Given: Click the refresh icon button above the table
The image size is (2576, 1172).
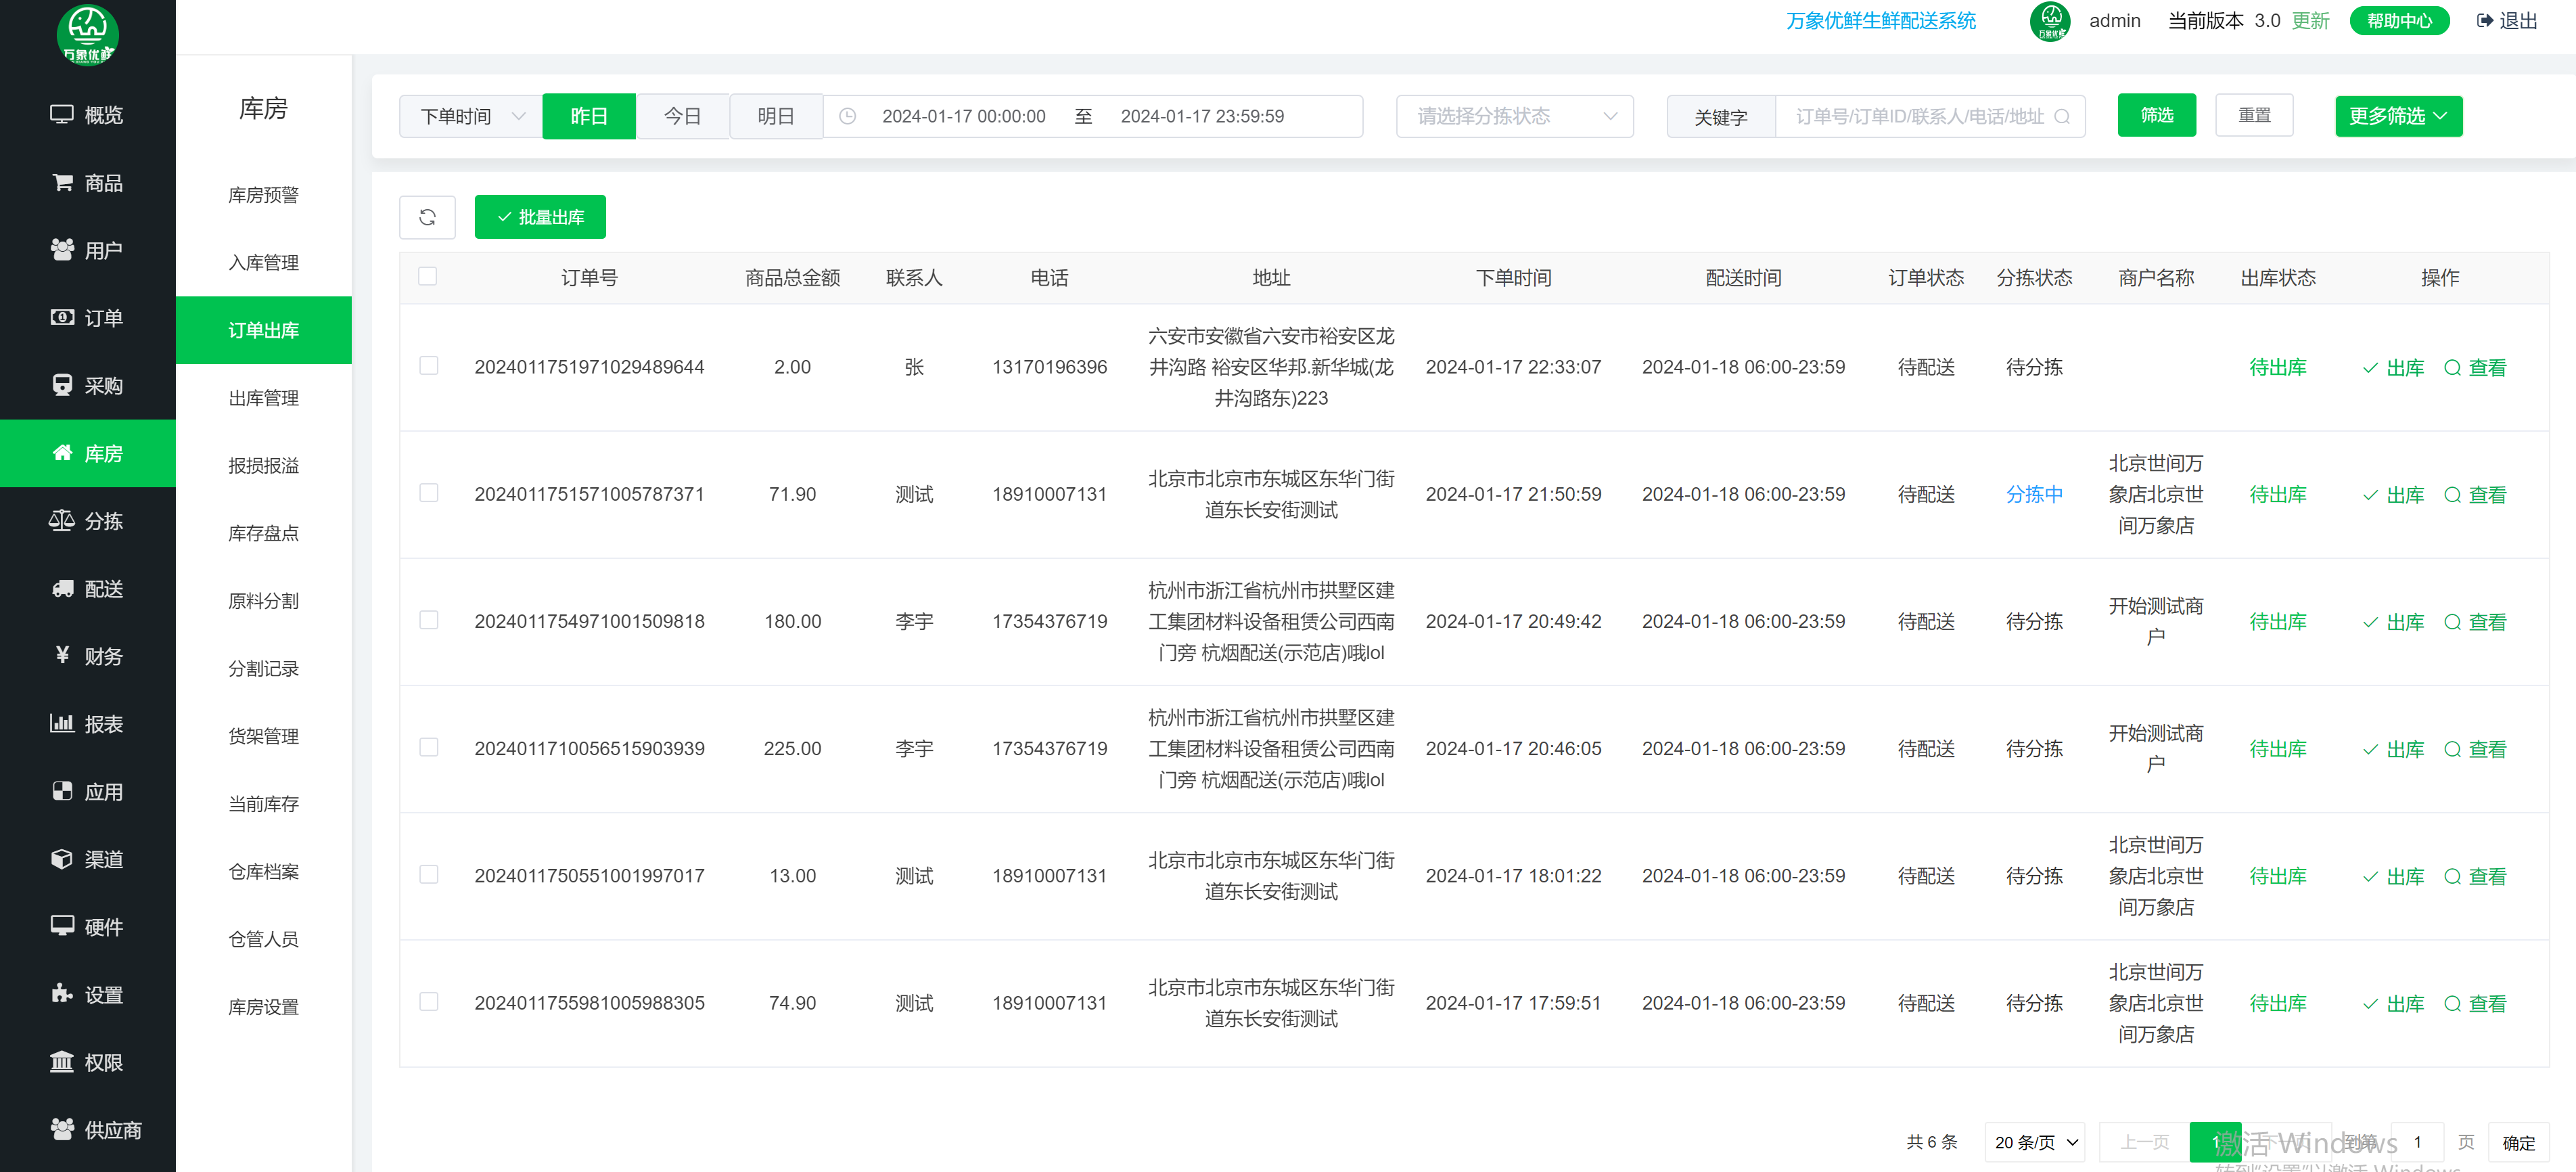Looking at the screenshot, I should [427, 217].
